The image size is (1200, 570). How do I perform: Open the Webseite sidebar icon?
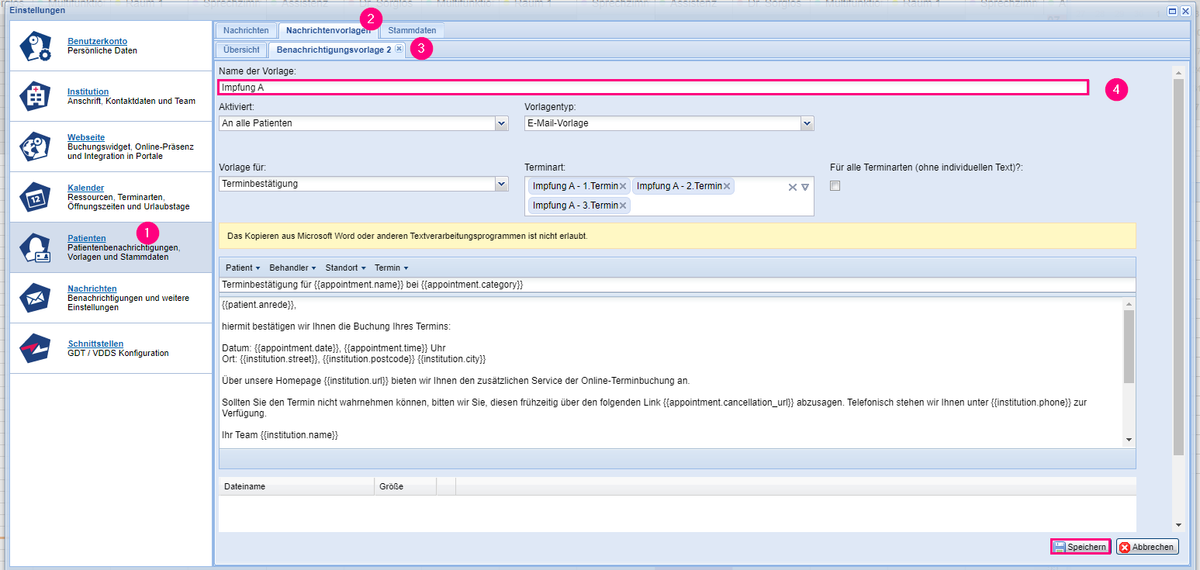click(x=39, y=147)
